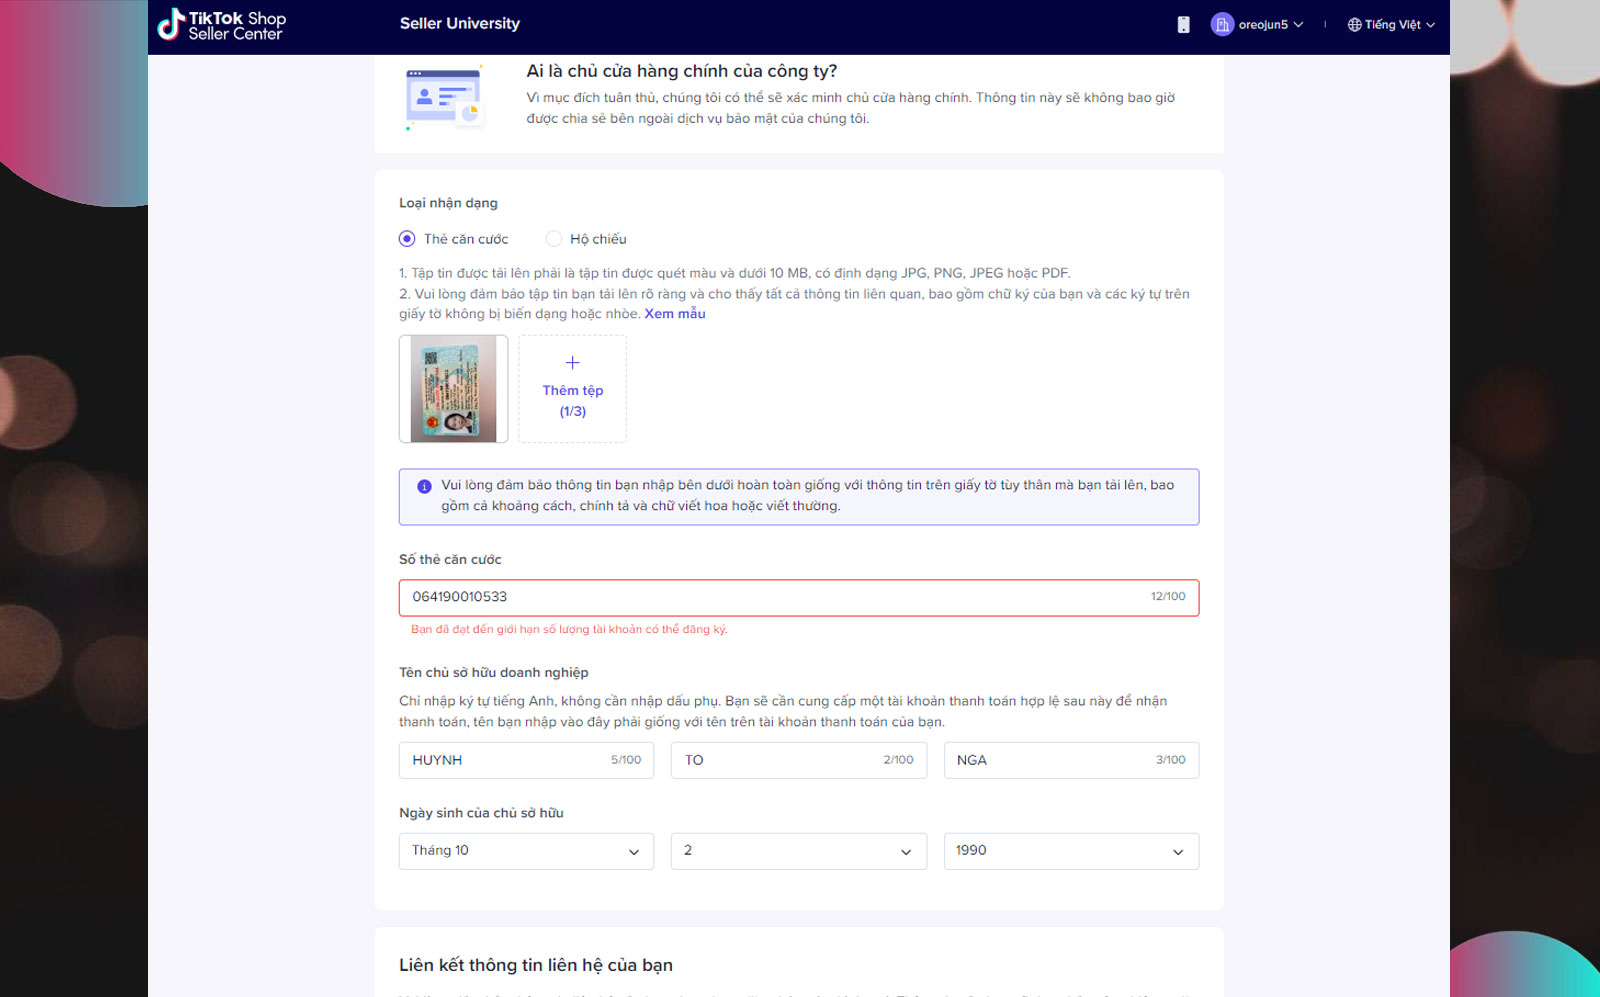Click the TO middle name field
The image size is (1600, 997).
(x=799, y=760)
